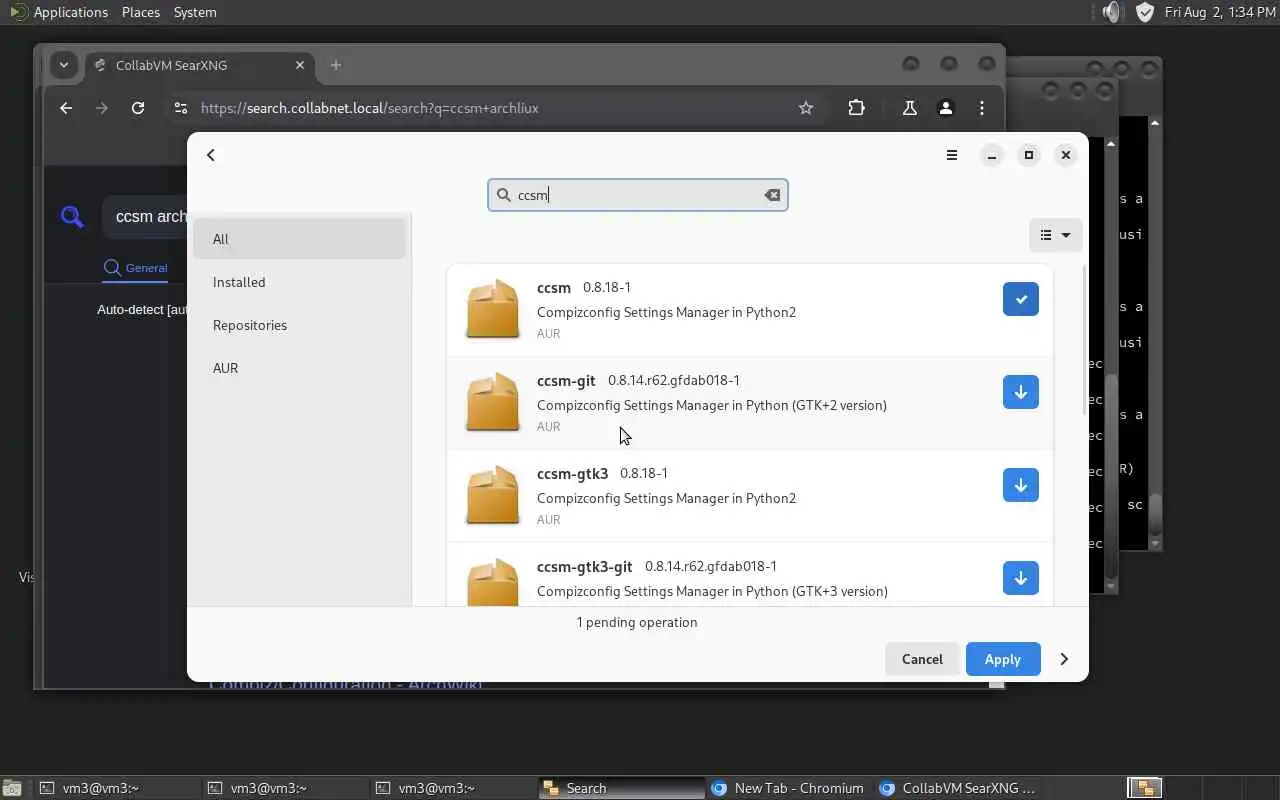1280x800 pixels.
Task: Focus the package search field
Action: click(638, 195)
